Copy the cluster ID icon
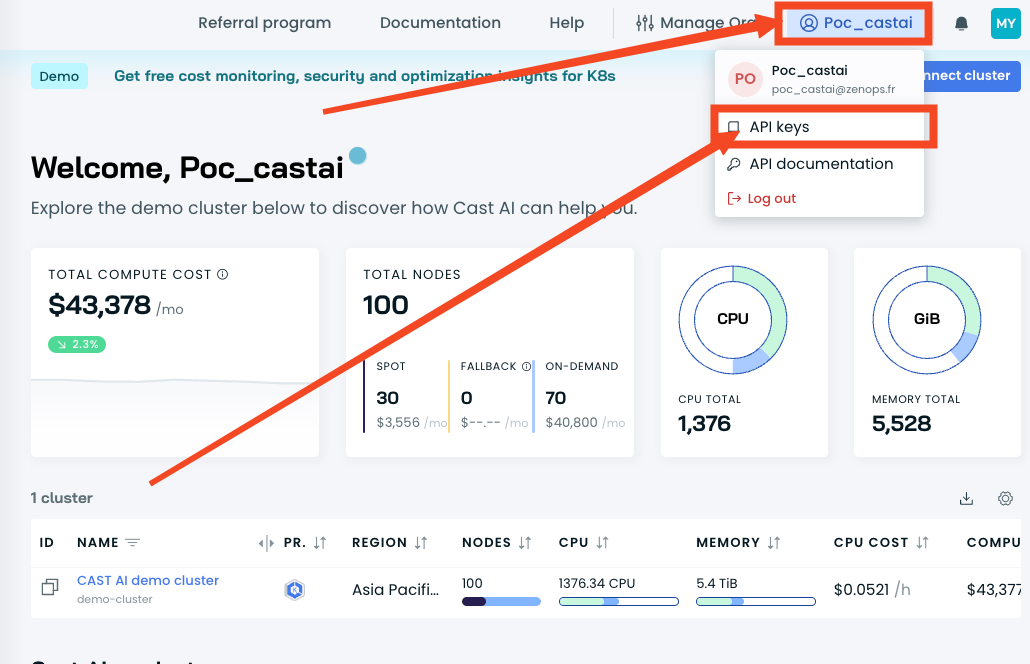Viewport: 1030px width, 664px height. click(49, 588)
